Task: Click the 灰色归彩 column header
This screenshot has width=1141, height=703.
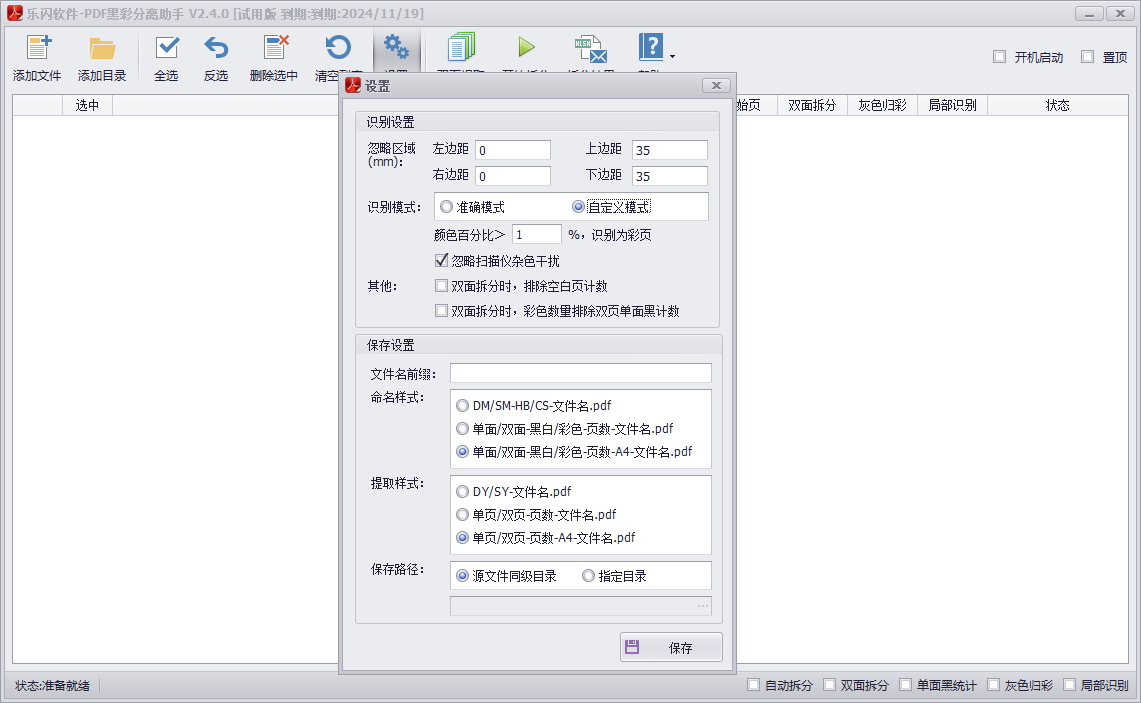Action: pos(883,106)
